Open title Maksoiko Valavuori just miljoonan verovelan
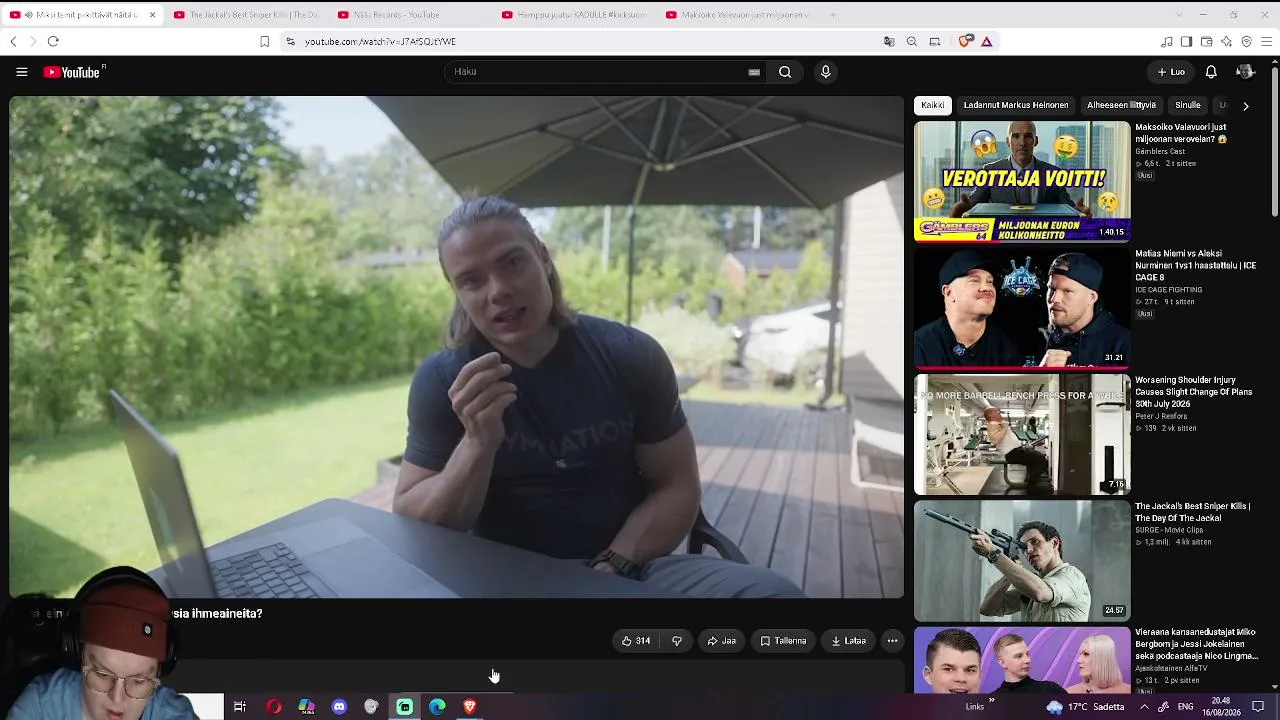 pyautogui.click(x=1181, y=133)
